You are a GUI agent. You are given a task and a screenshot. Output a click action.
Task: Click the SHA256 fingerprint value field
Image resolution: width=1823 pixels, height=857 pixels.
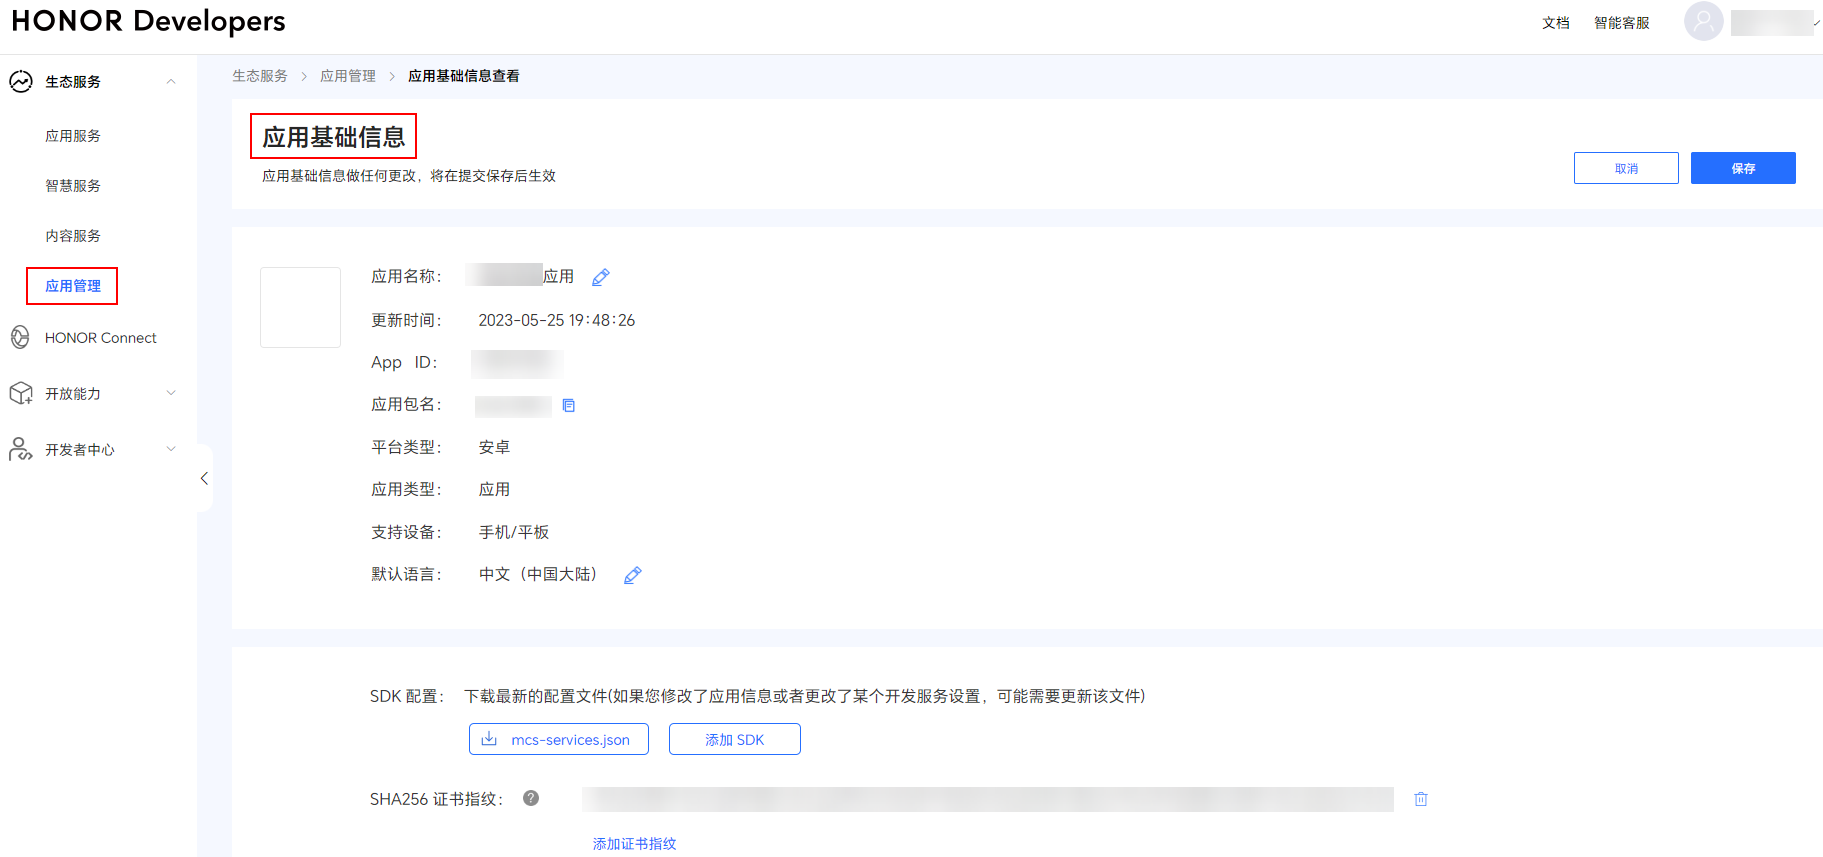click(988, 799)
